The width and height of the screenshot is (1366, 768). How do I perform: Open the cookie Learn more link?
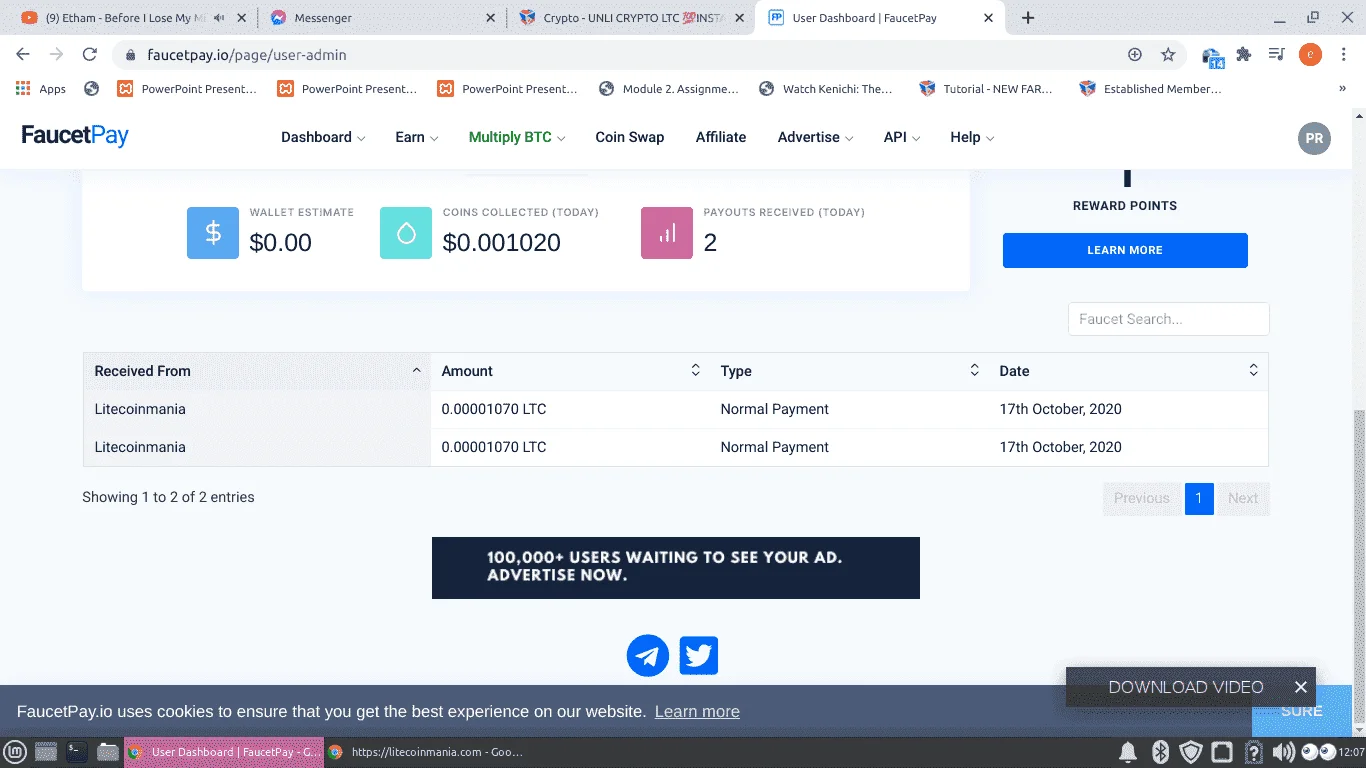pyautogui.click(x=697, y=712)
